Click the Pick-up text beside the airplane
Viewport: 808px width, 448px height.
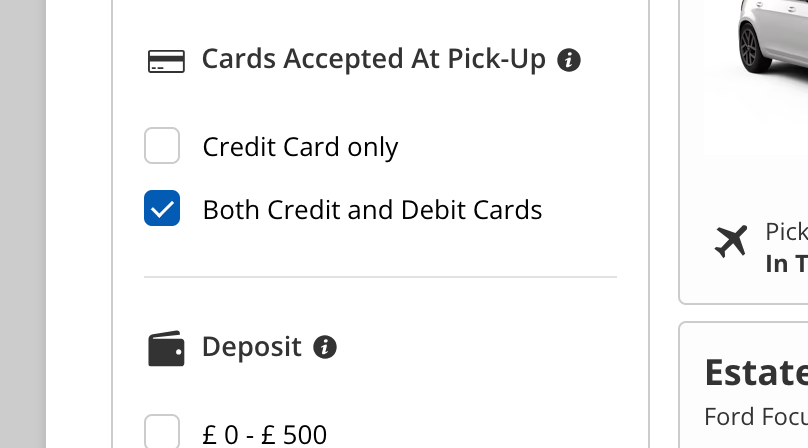[786, 232]
